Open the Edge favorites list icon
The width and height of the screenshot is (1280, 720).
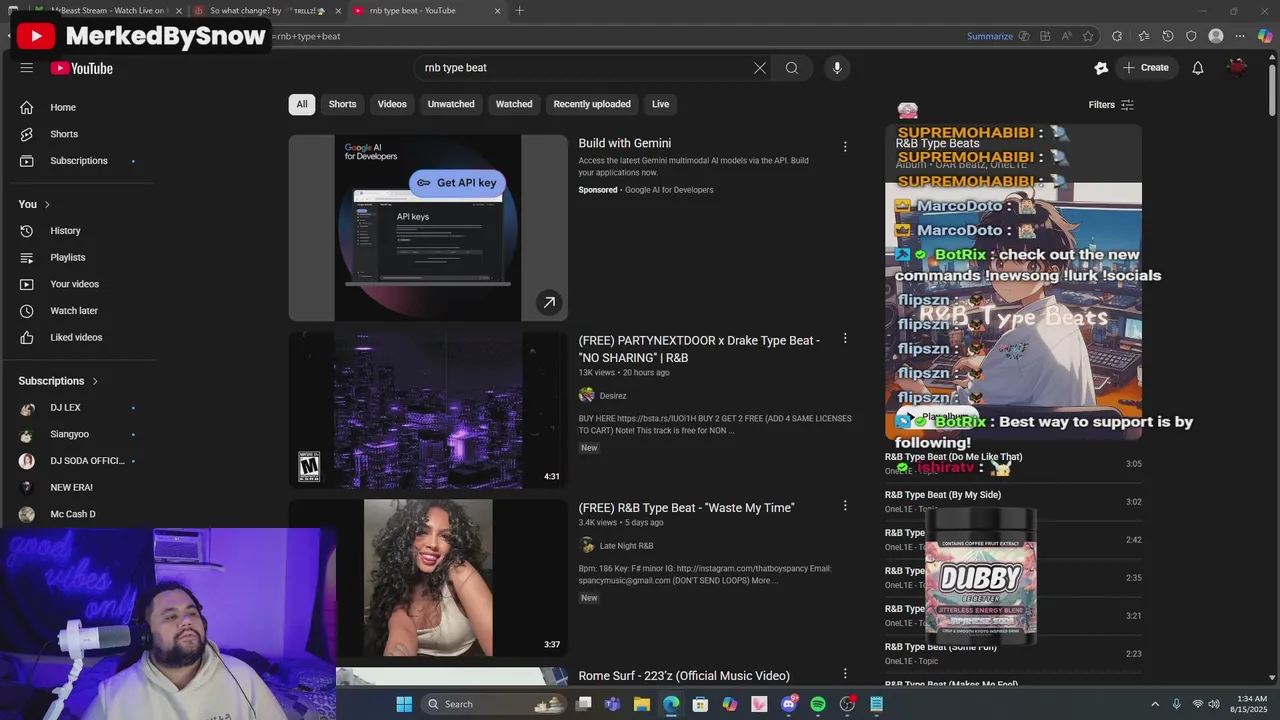point(1144,36)
